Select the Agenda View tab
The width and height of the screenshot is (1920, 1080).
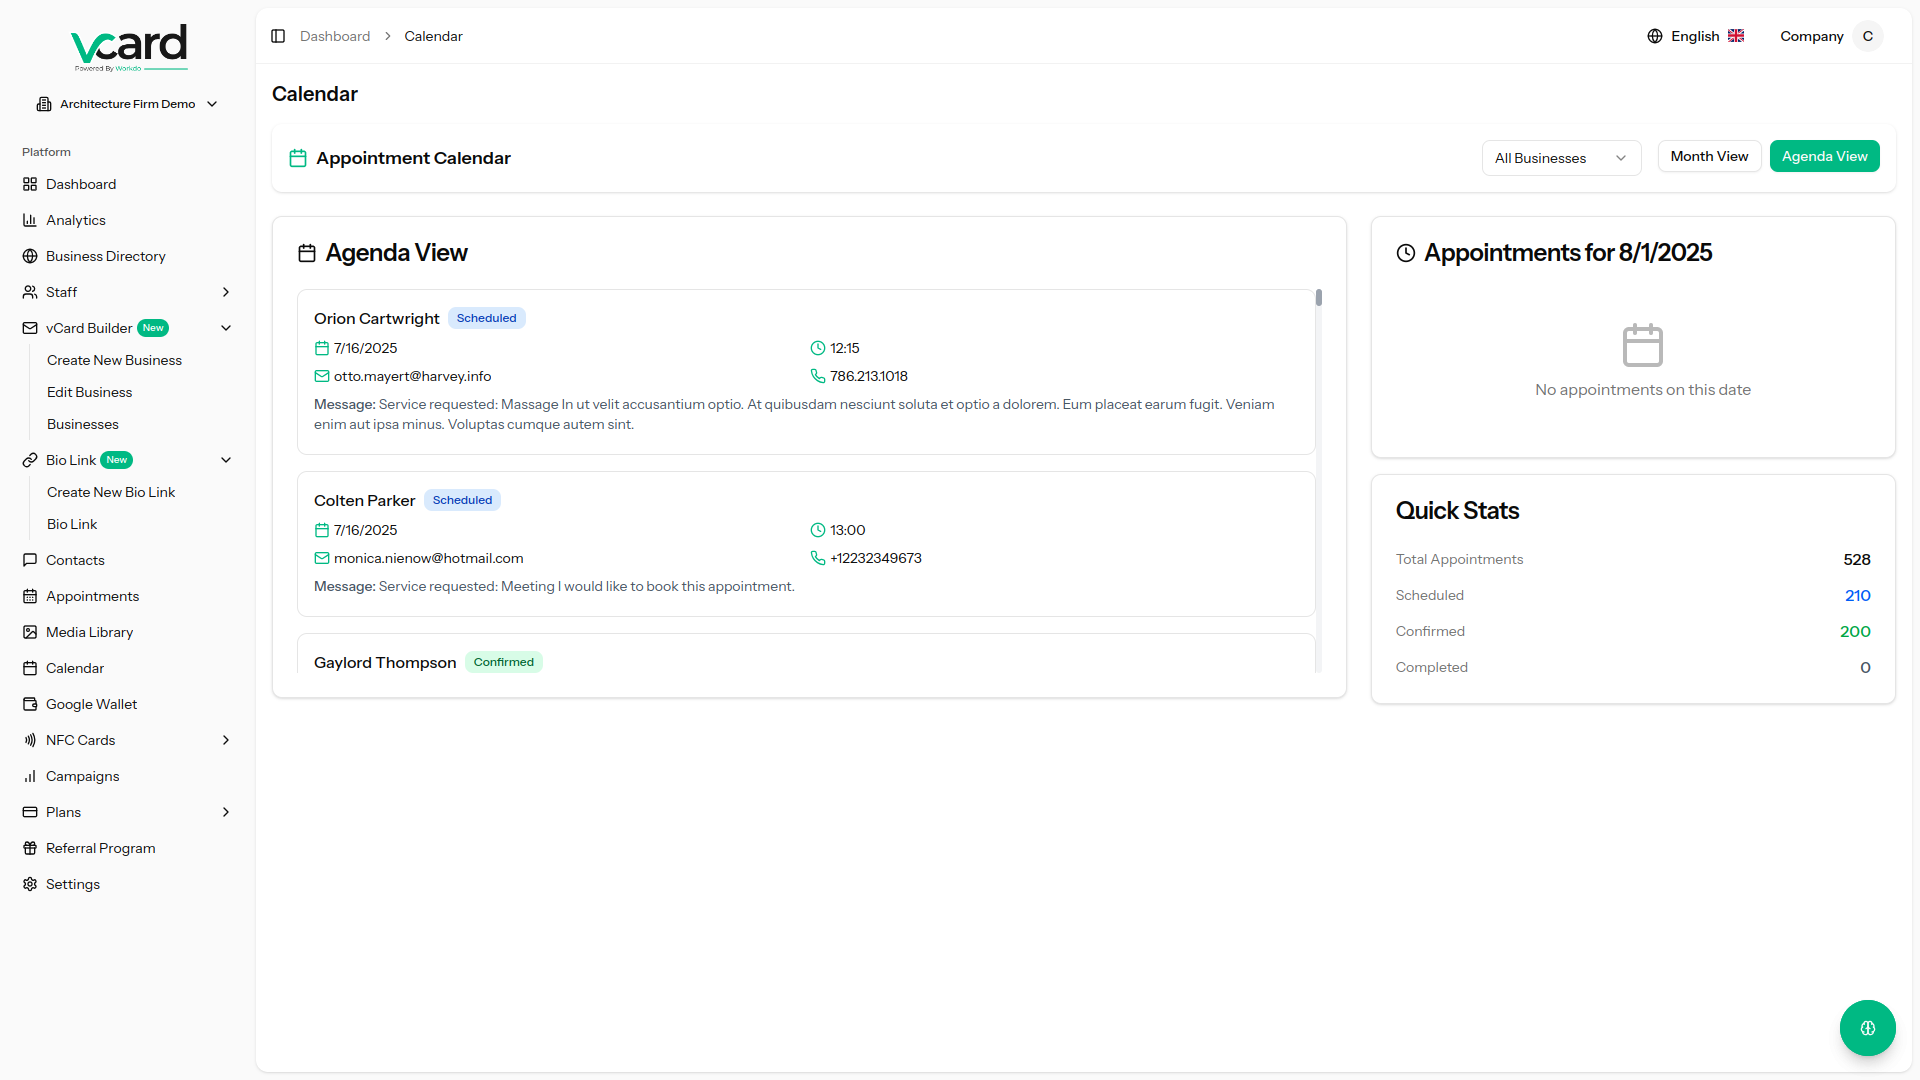click(x=1824, y=156)
